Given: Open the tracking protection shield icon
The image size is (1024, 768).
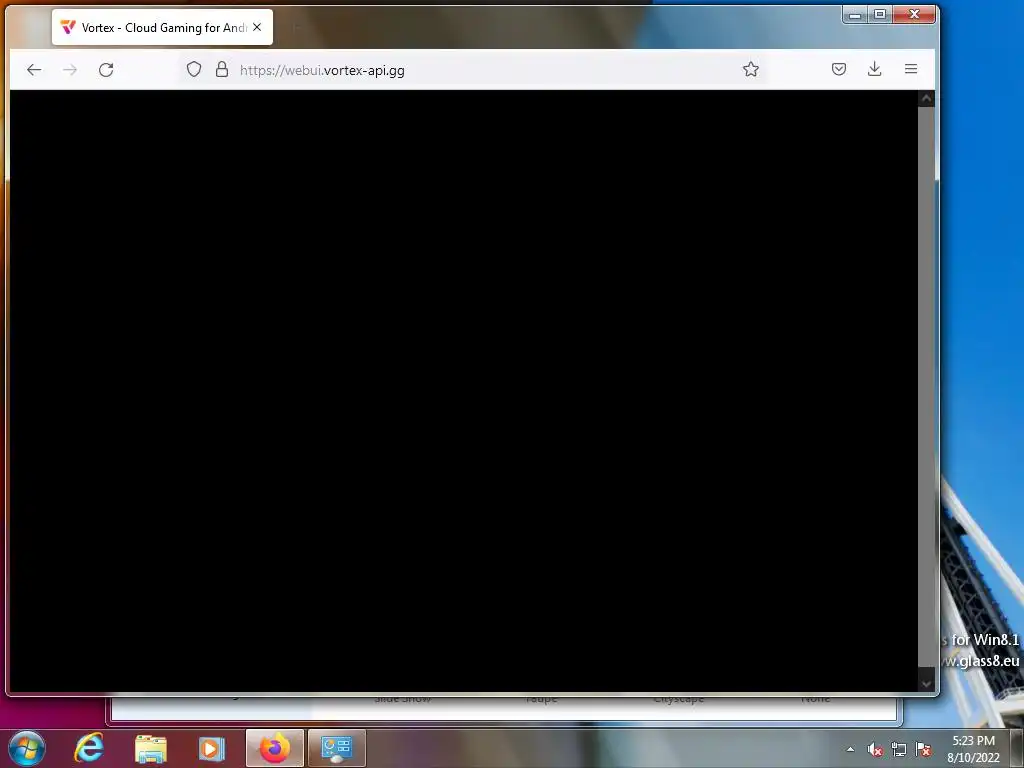Looking at the screenshot, I should 194,69.
